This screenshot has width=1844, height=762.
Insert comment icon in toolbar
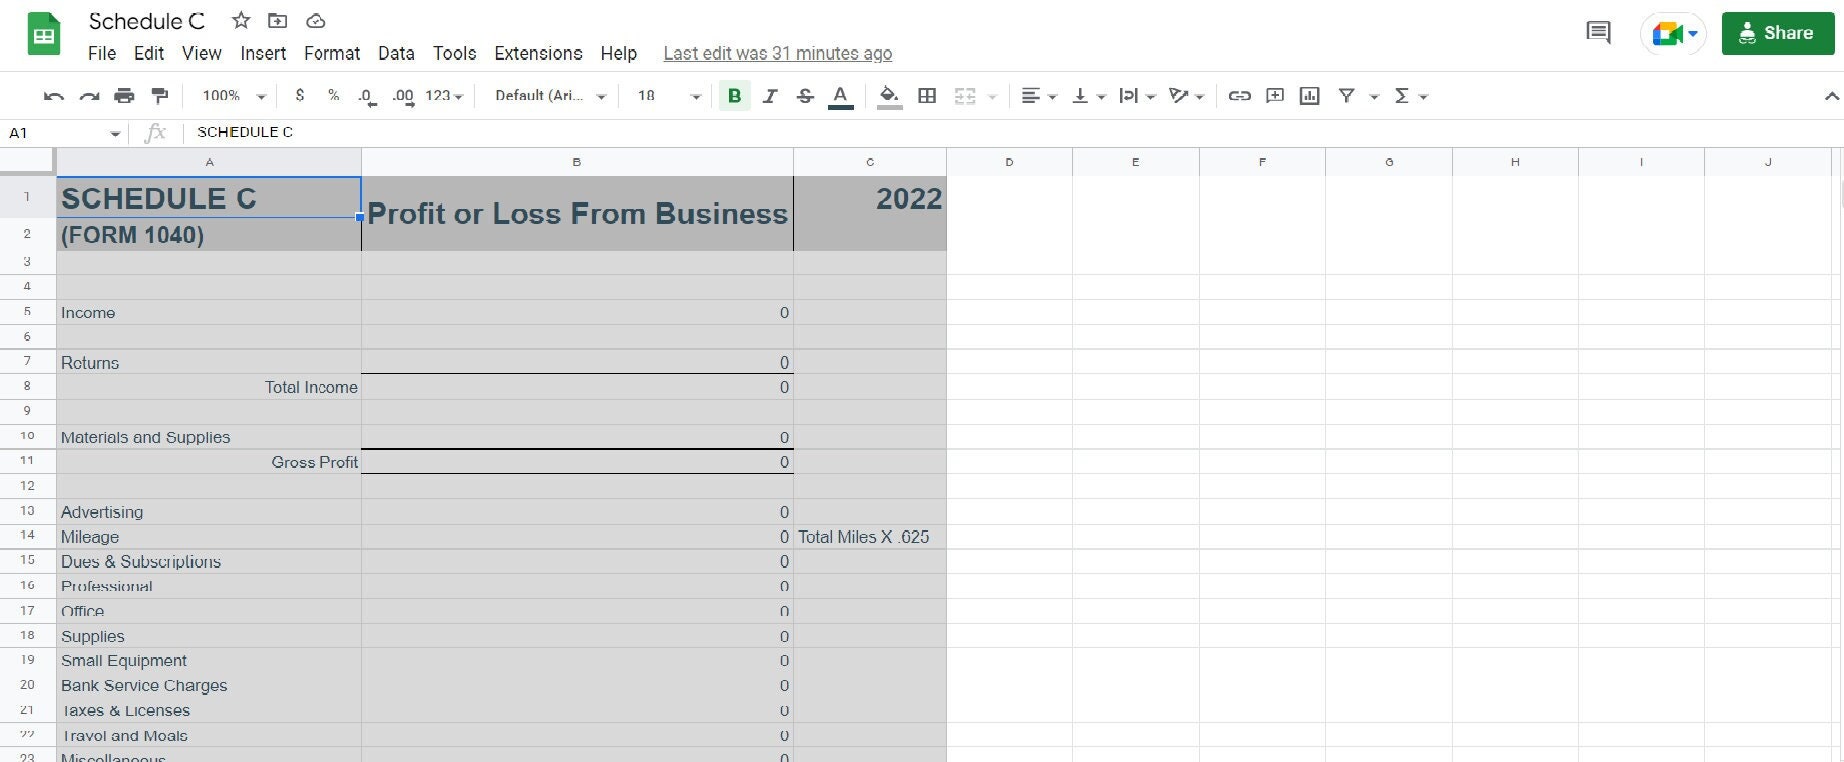point(1275,96)
